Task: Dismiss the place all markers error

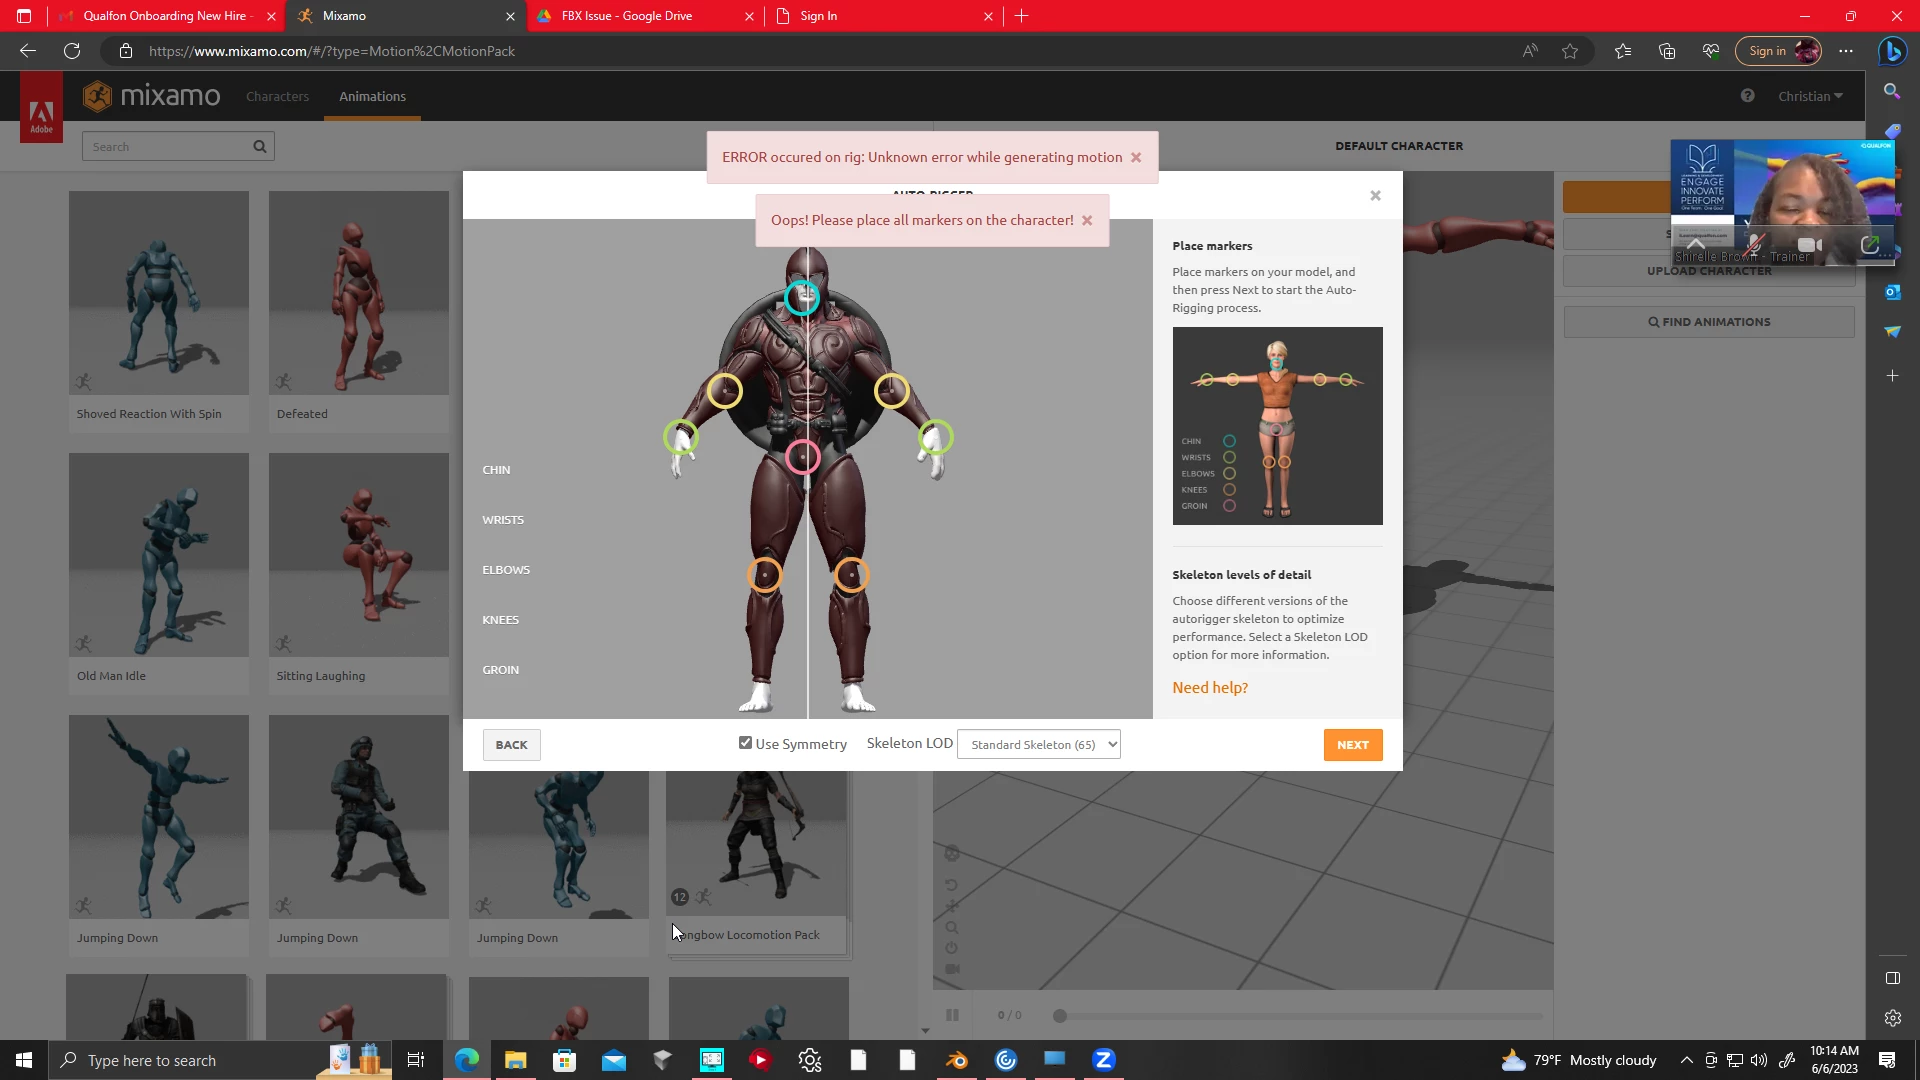Action: coord(1087,220)
